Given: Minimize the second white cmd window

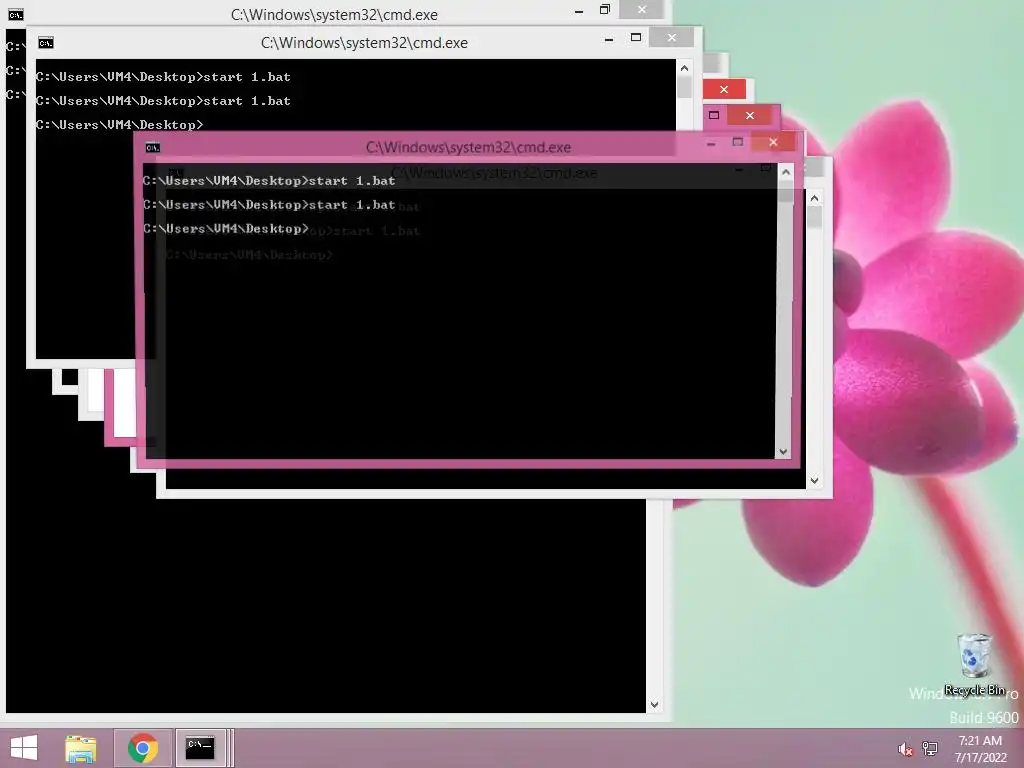Looking at the screenshot, I should tap(609, 39).
